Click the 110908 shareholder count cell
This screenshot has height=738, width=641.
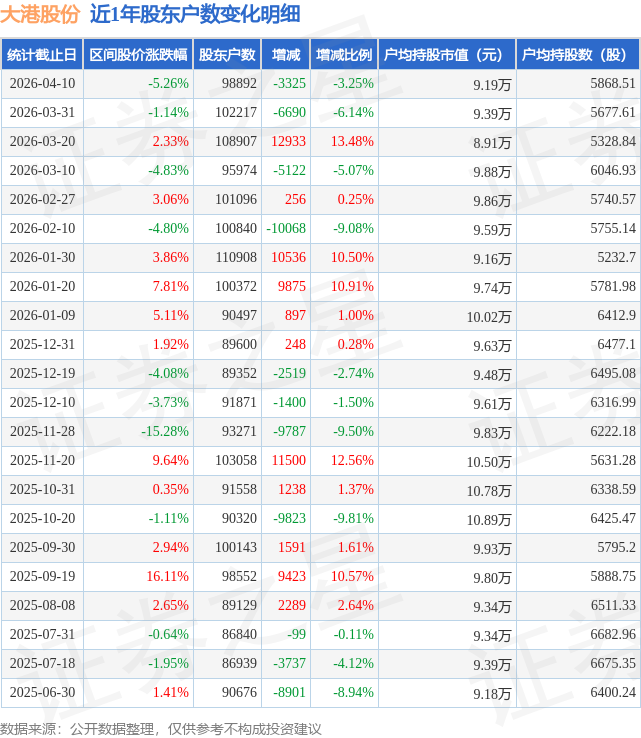(x=235, y=258)
